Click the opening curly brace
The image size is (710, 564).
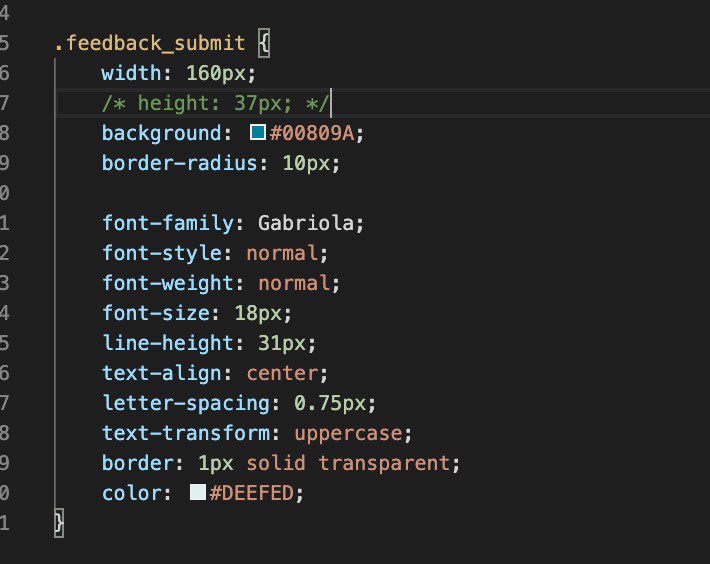click(264, 43)
